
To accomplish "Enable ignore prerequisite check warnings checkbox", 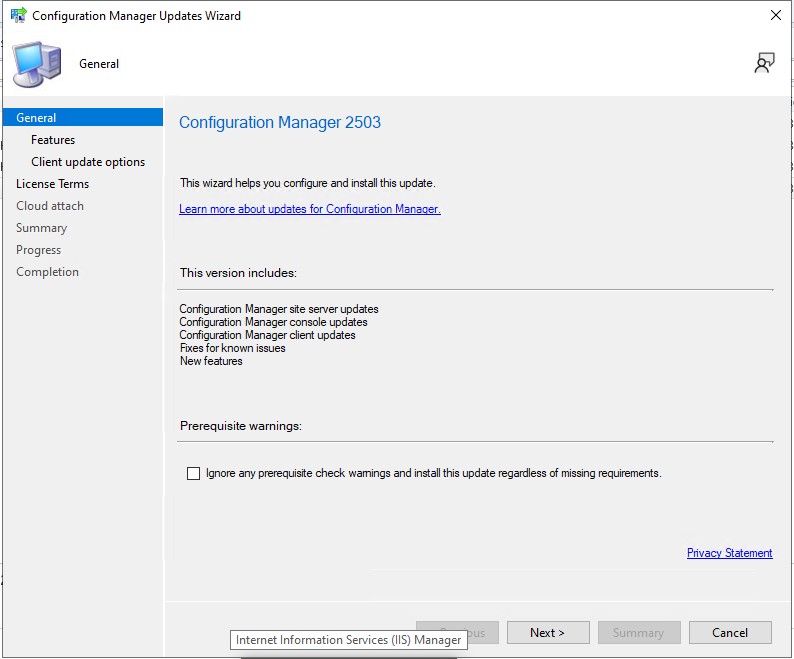I will click(194, 473).
